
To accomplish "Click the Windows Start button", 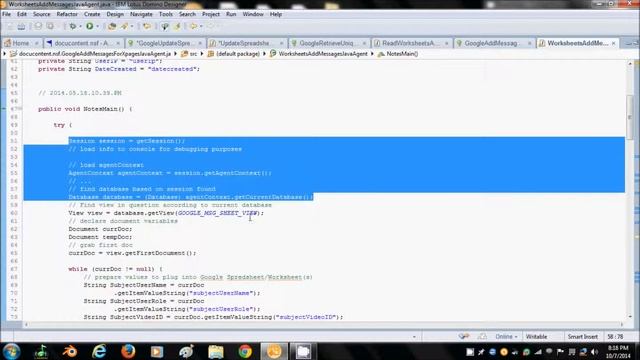I will coord(11,351).
